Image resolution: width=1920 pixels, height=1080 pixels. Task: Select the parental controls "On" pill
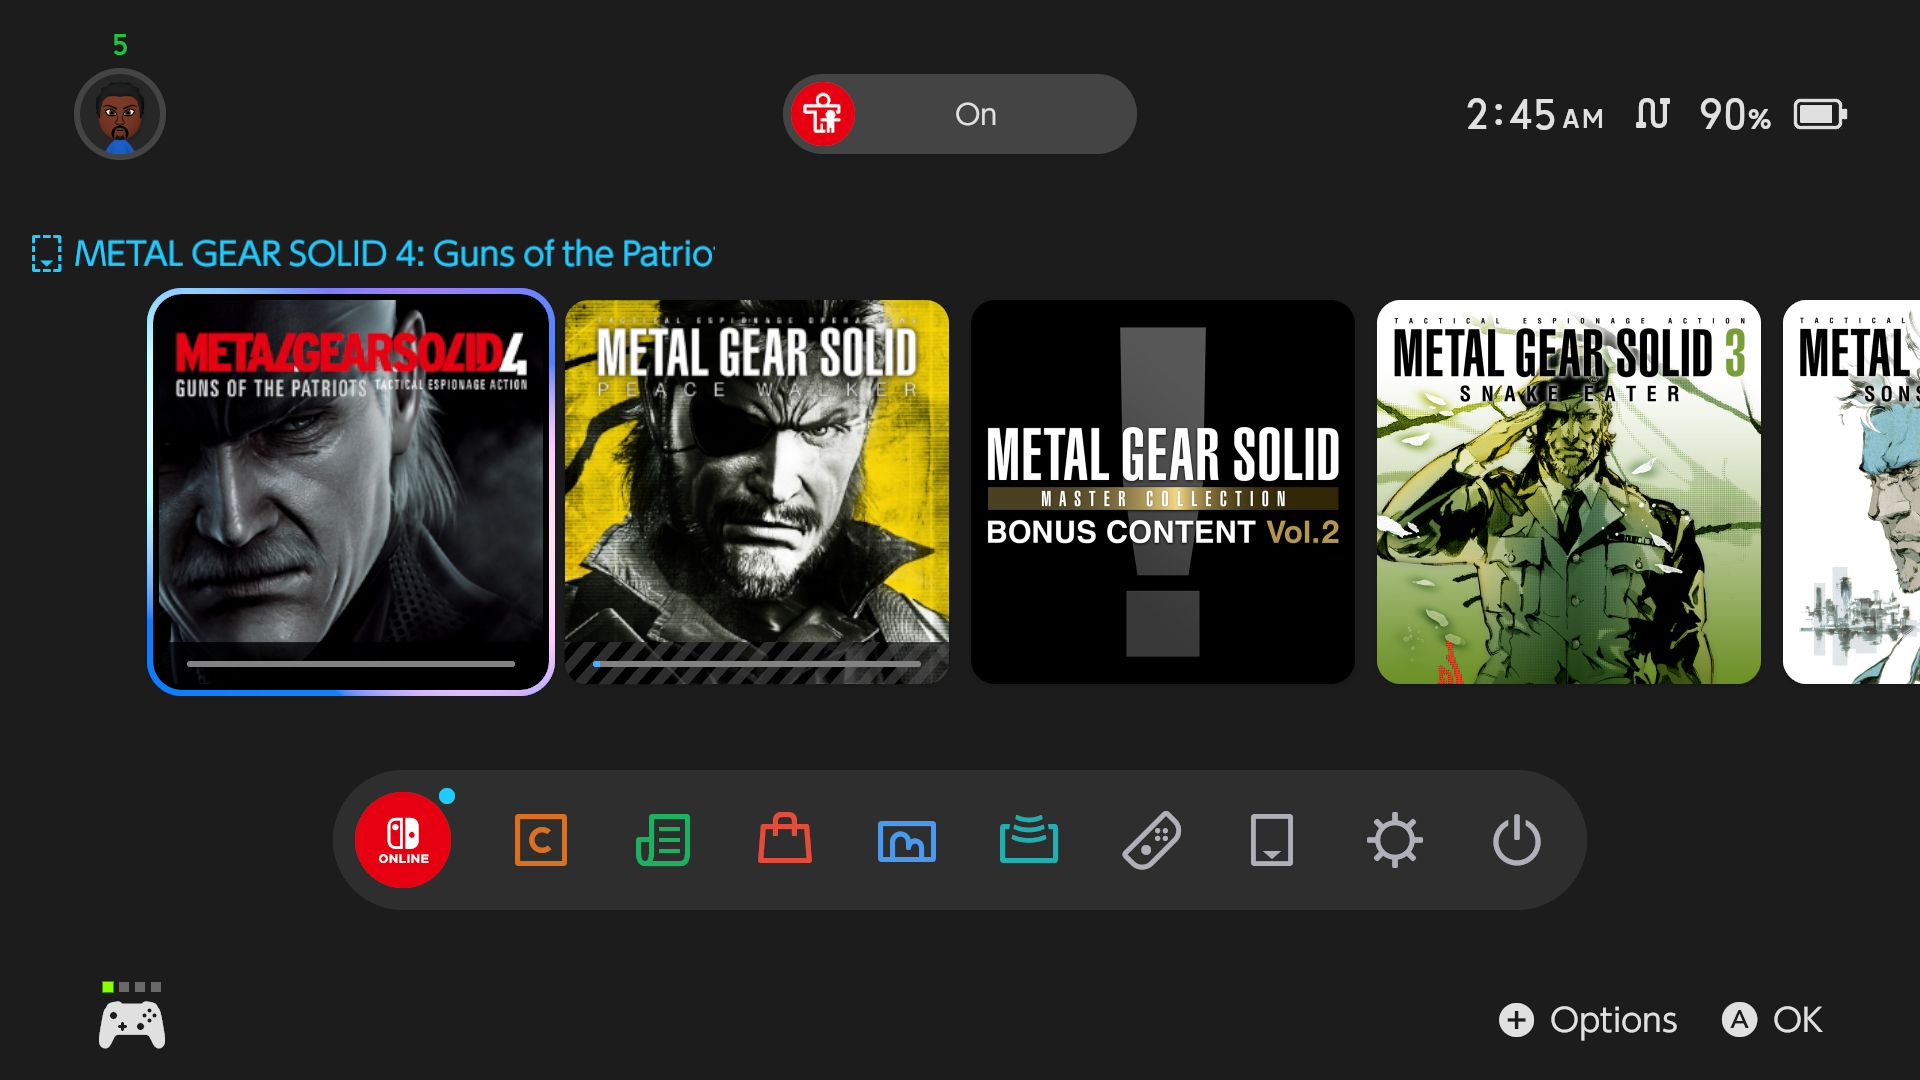pyautogui.click(x=960, y=114)
